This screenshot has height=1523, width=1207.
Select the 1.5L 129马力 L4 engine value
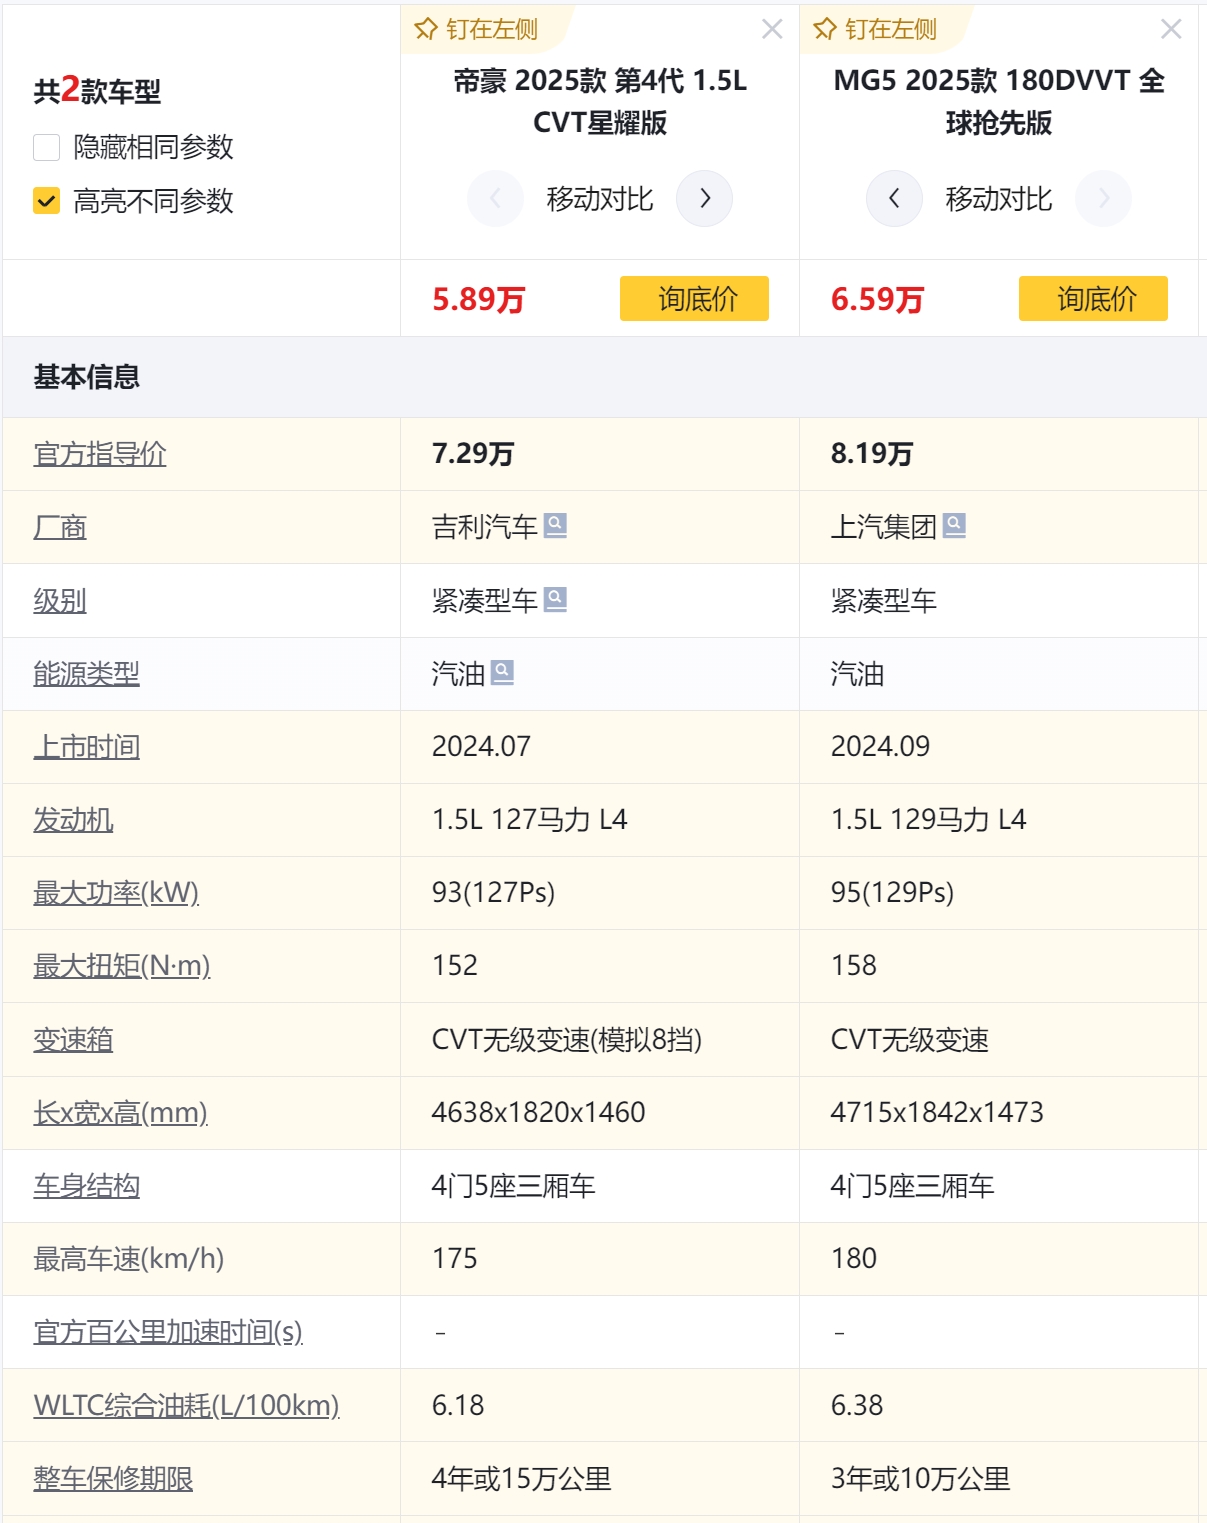pyautogui.click(x=929, y=820)
